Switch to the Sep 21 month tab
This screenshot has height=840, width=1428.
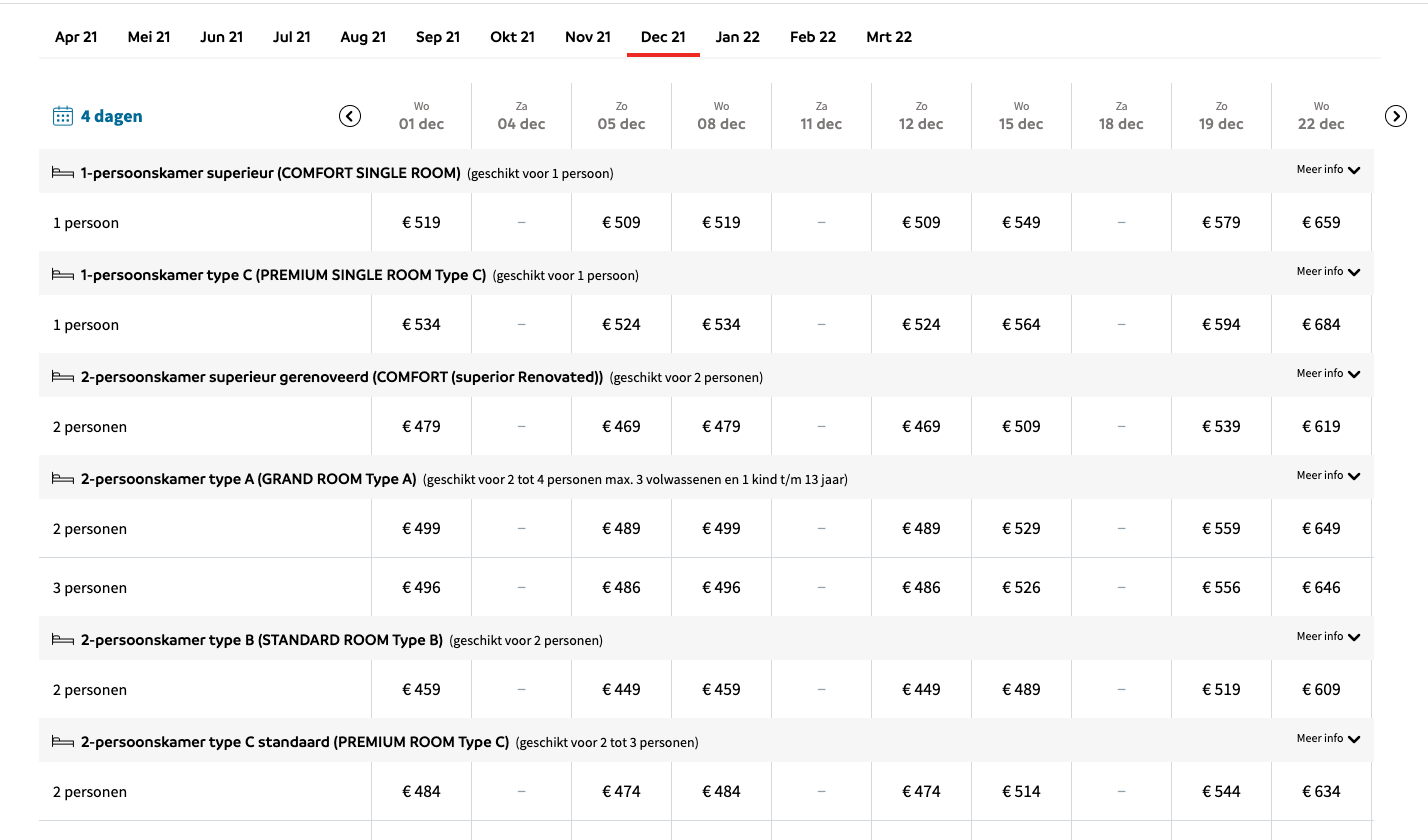coord(438,37)
